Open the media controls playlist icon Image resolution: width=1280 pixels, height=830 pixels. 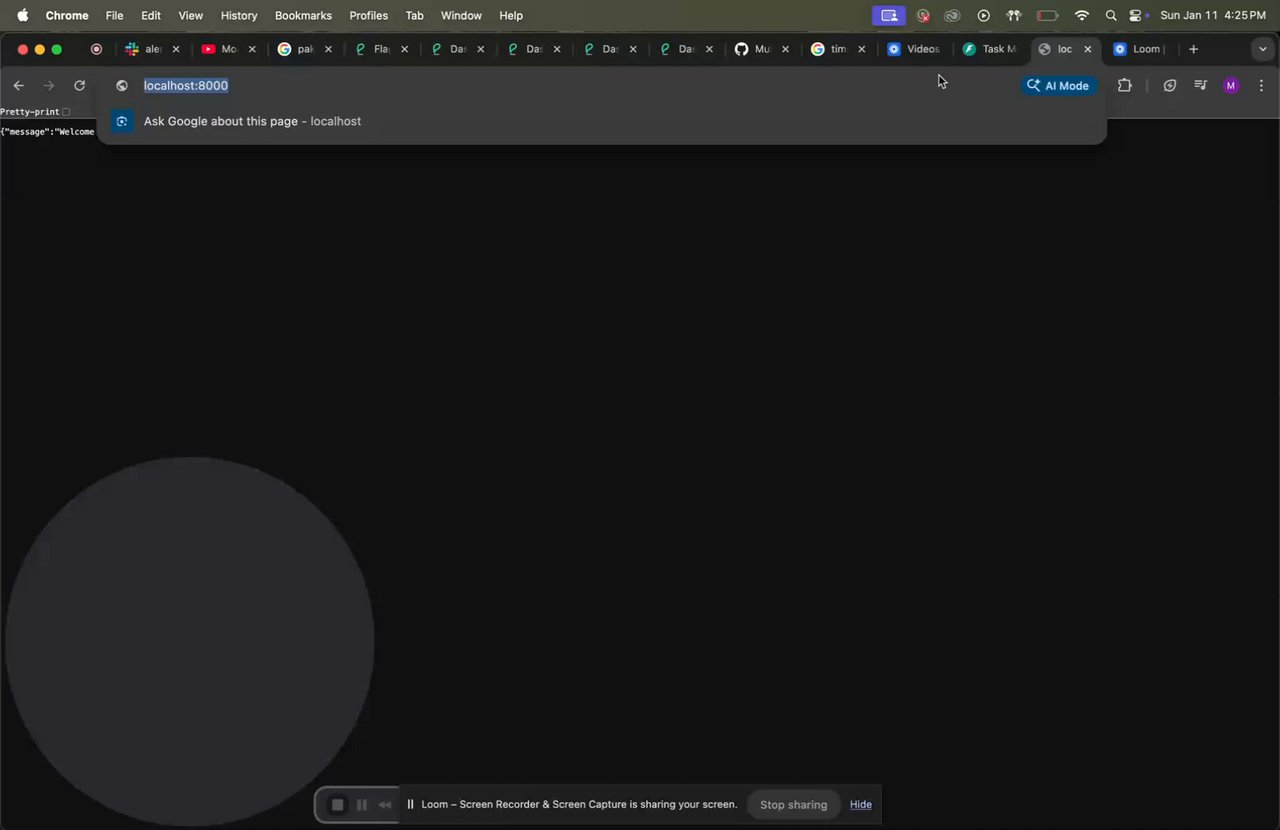click(x=1200, y=86)
